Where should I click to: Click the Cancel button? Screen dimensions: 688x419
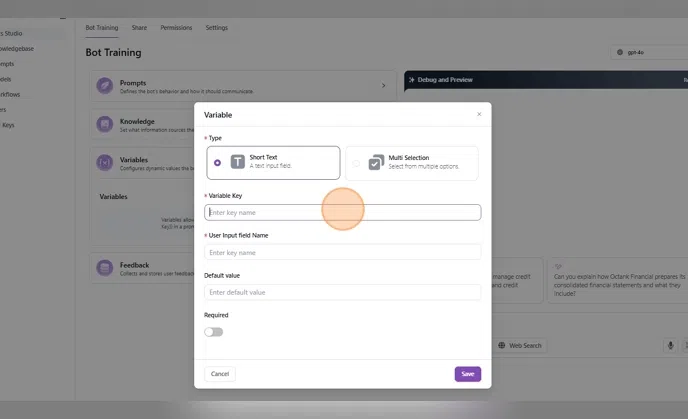pyautogui.click(x=220, y=374)
